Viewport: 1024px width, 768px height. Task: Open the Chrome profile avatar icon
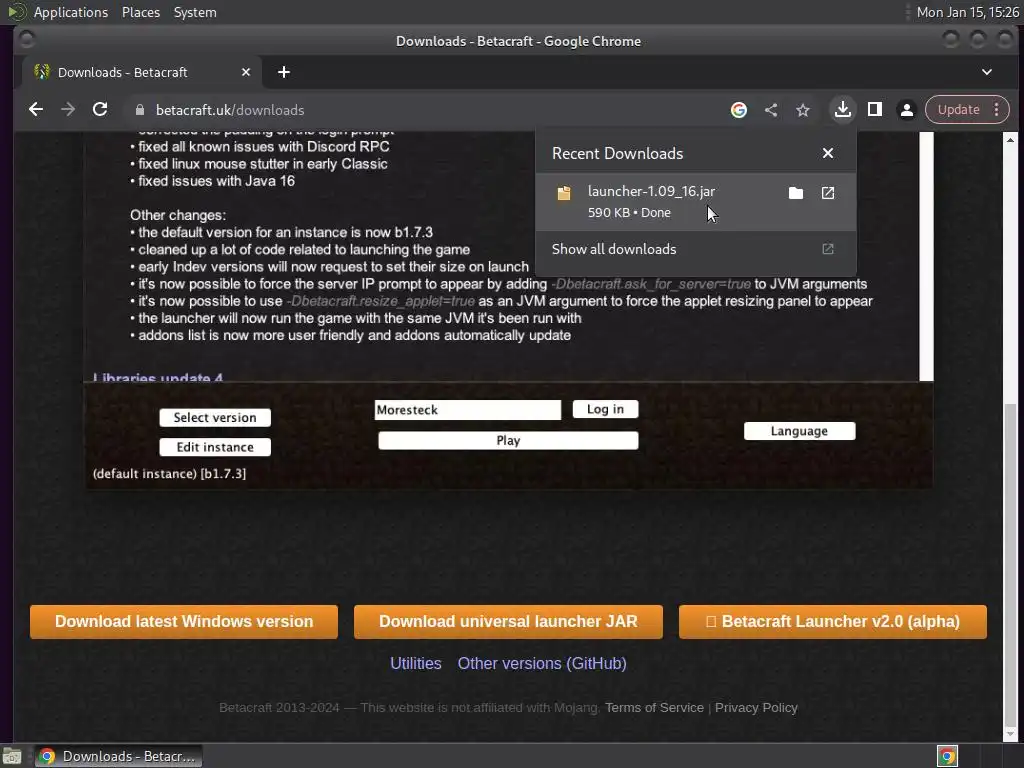point(906,110)
